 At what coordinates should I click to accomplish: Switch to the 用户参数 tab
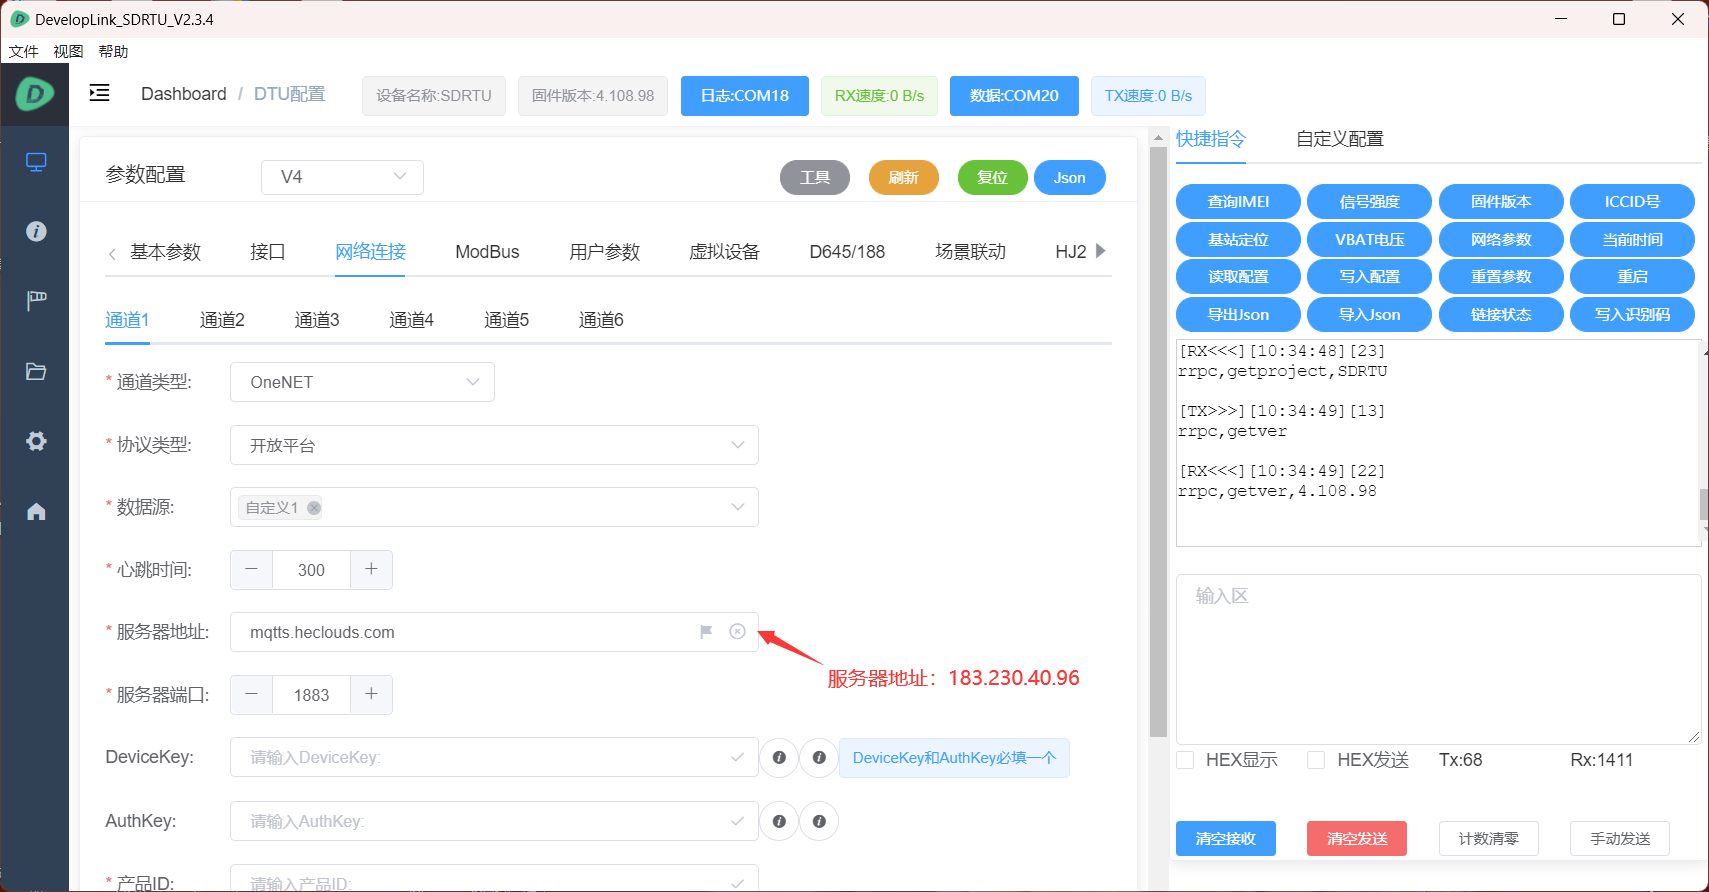[604, 252]
